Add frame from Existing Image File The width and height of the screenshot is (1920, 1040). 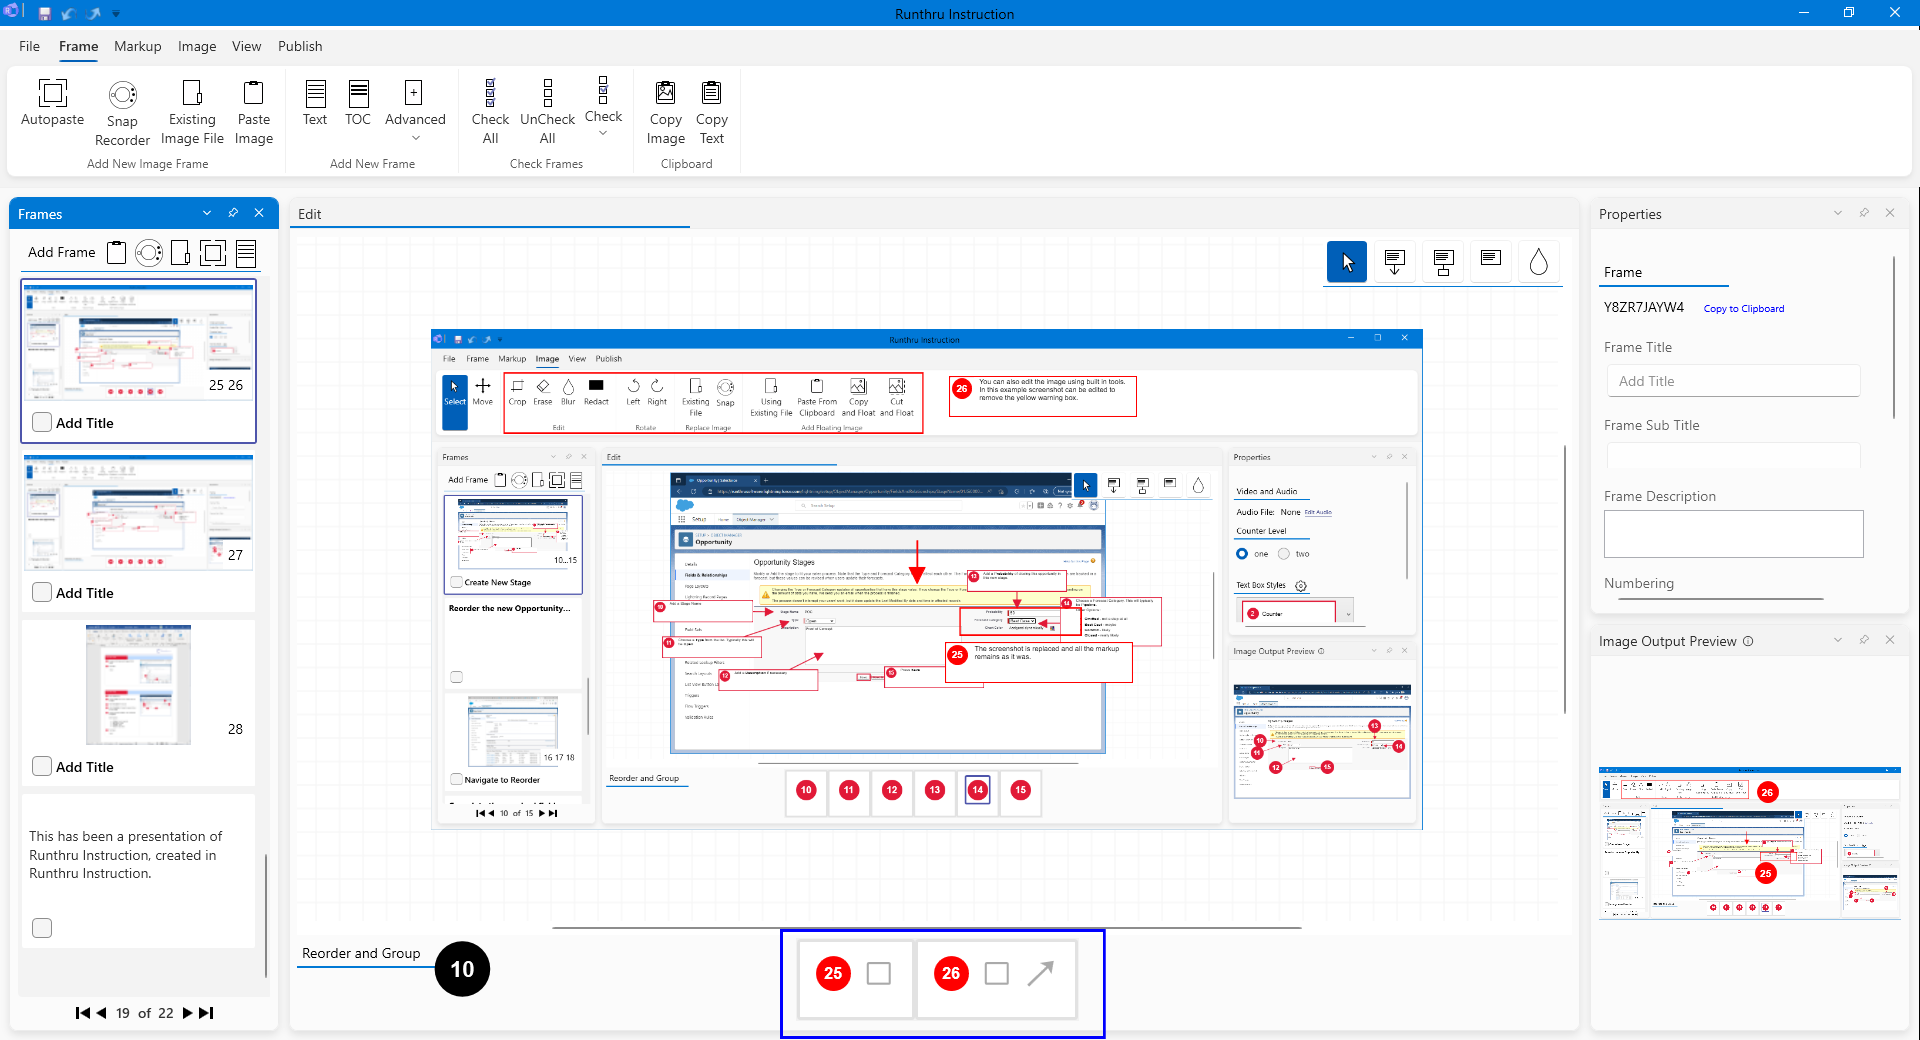(192, 94)
